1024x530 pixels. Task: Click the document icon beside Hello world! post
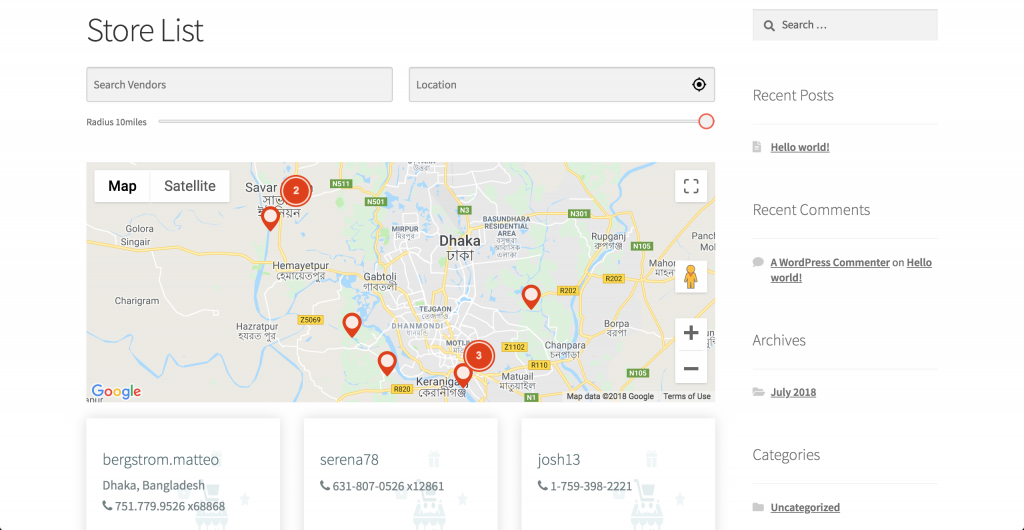click(x=757, y=147)
